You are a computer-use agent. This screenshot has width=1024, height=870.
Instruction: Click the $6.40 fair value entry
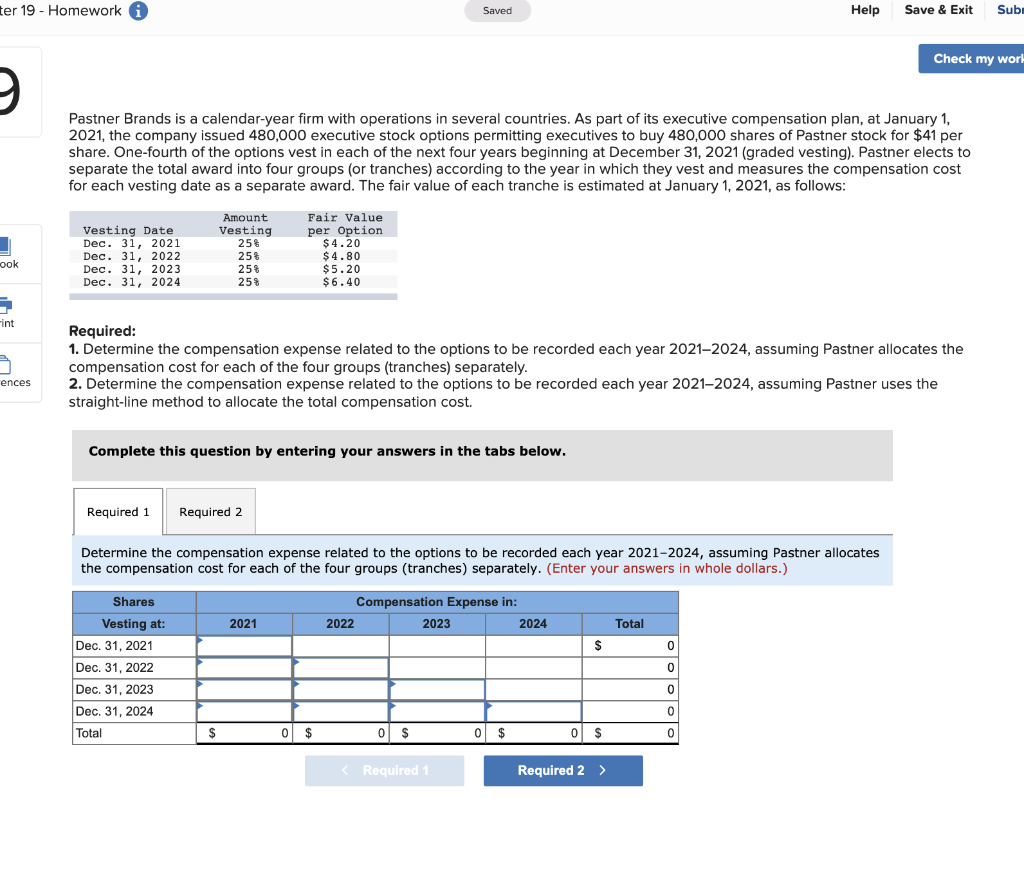(342, 282)
